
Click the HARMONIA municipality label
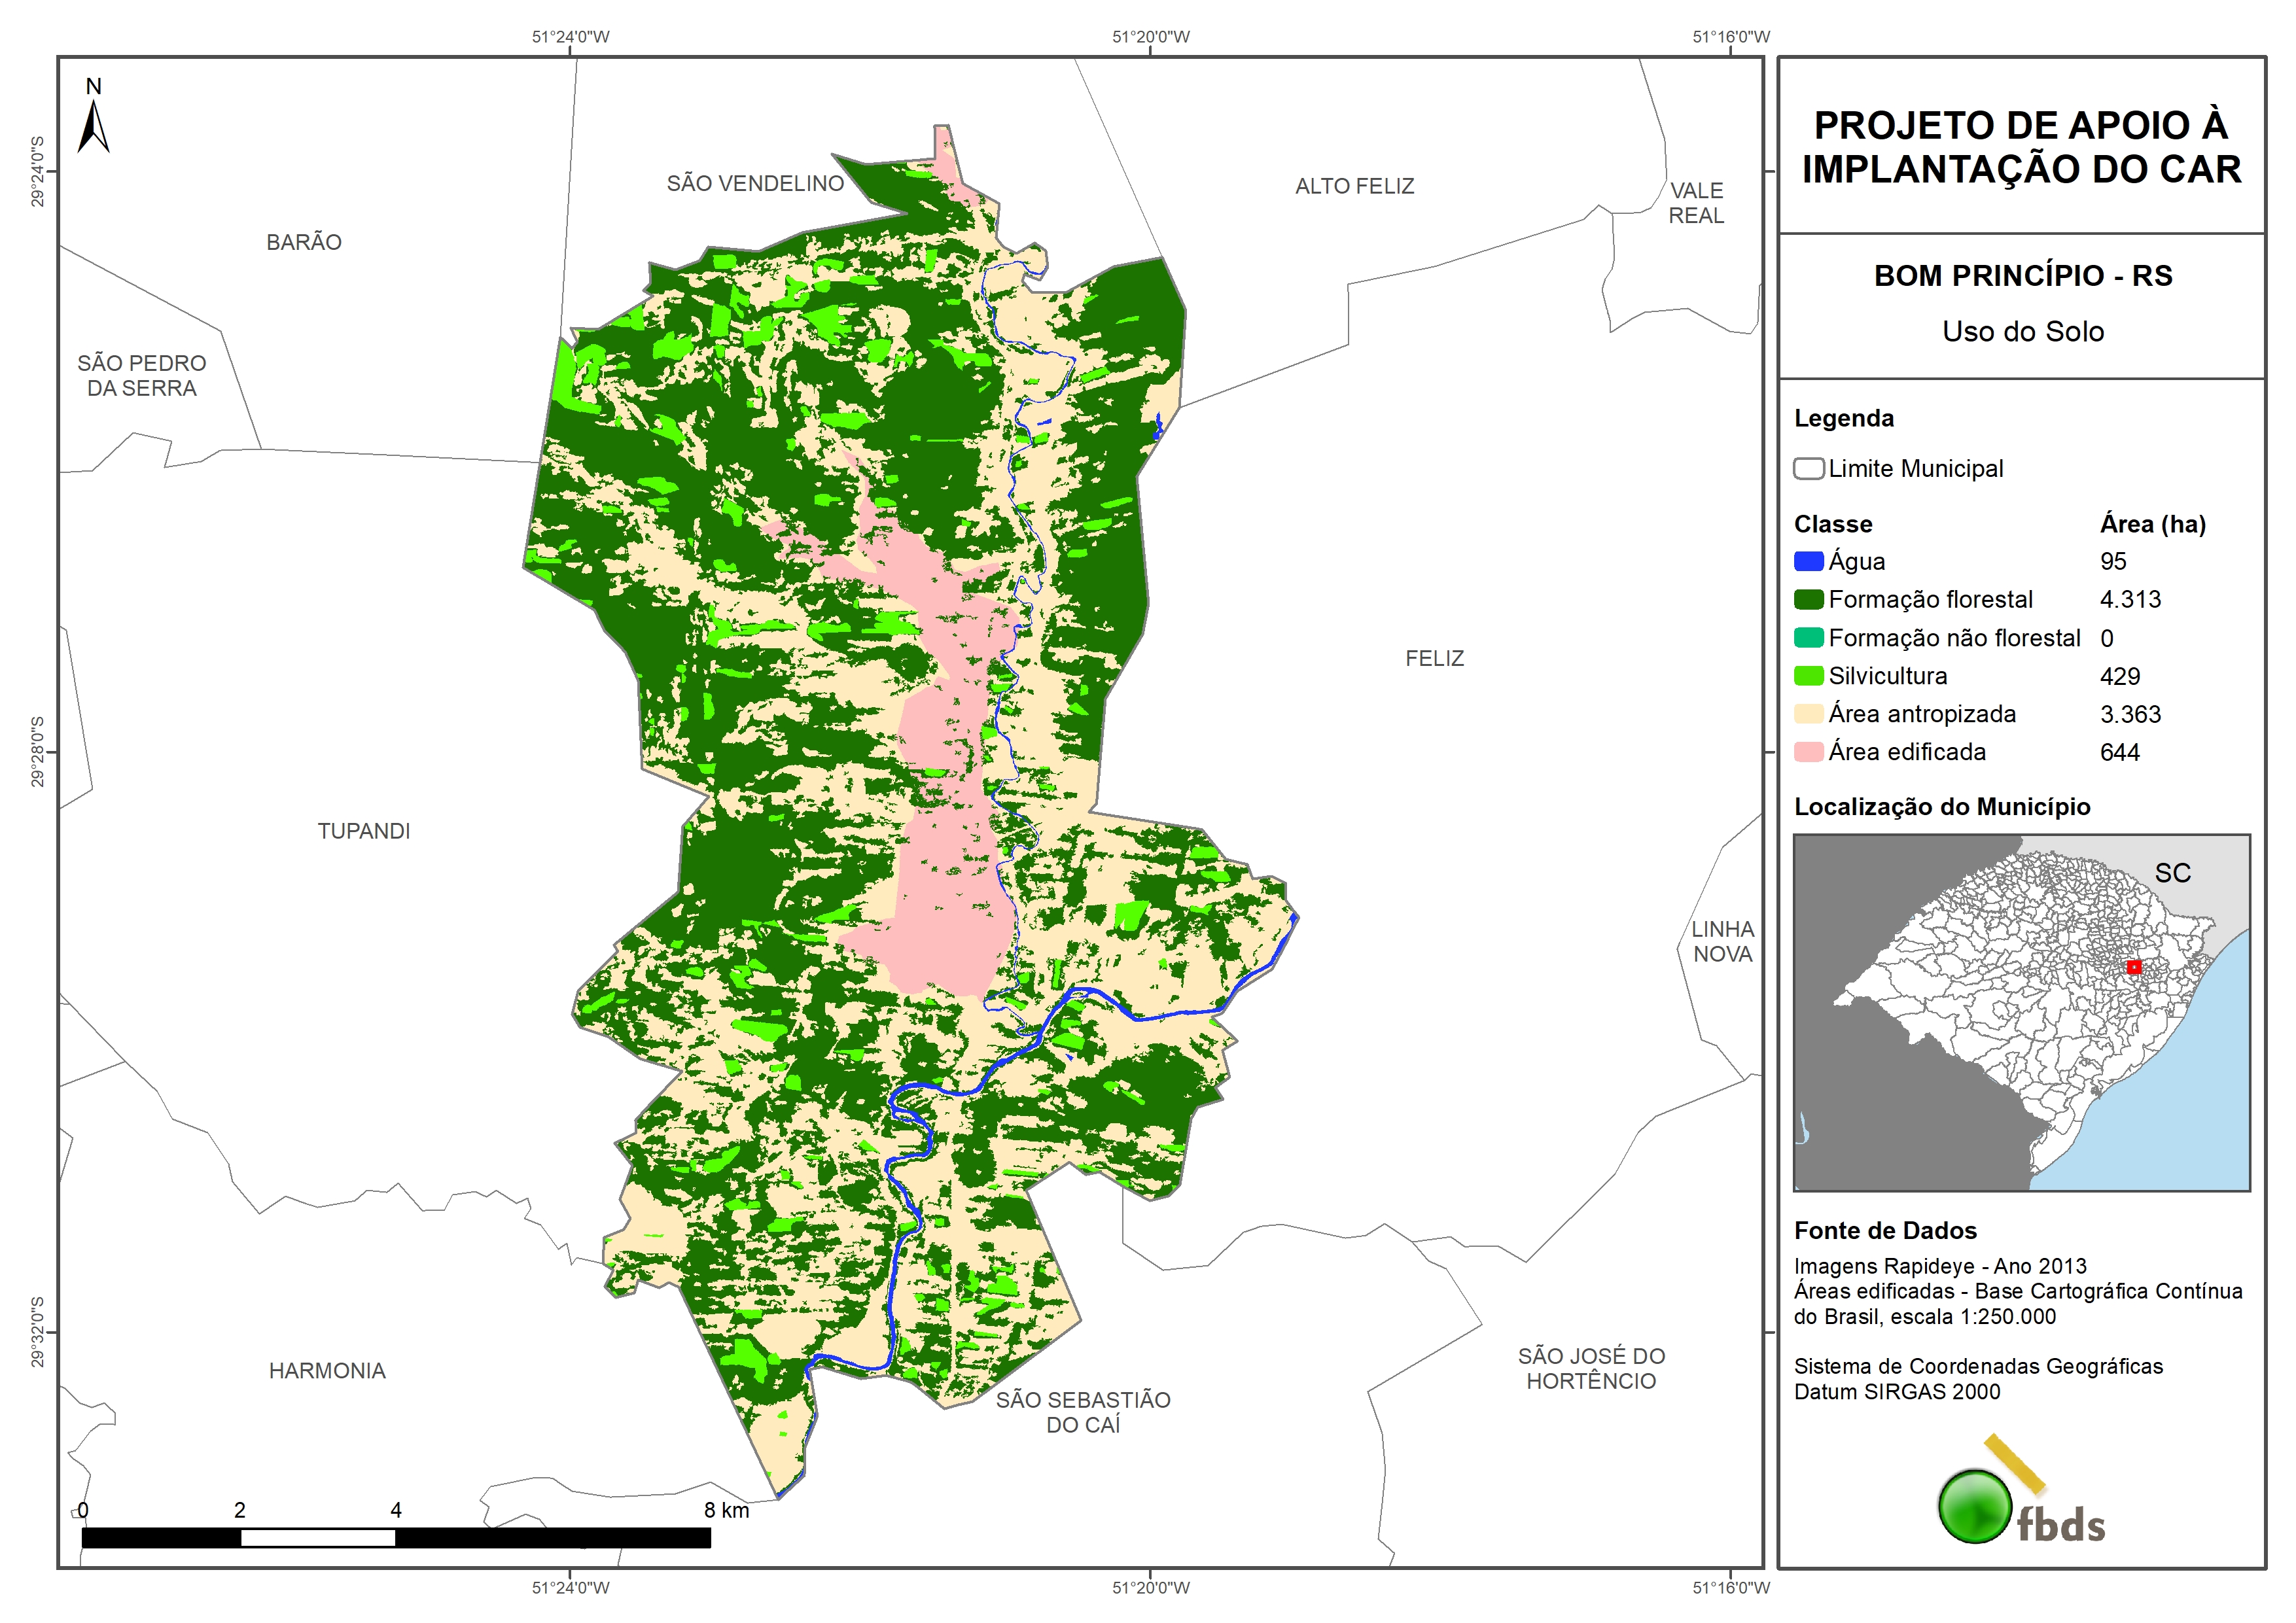pyautogui.click(x=327, y=1371)
